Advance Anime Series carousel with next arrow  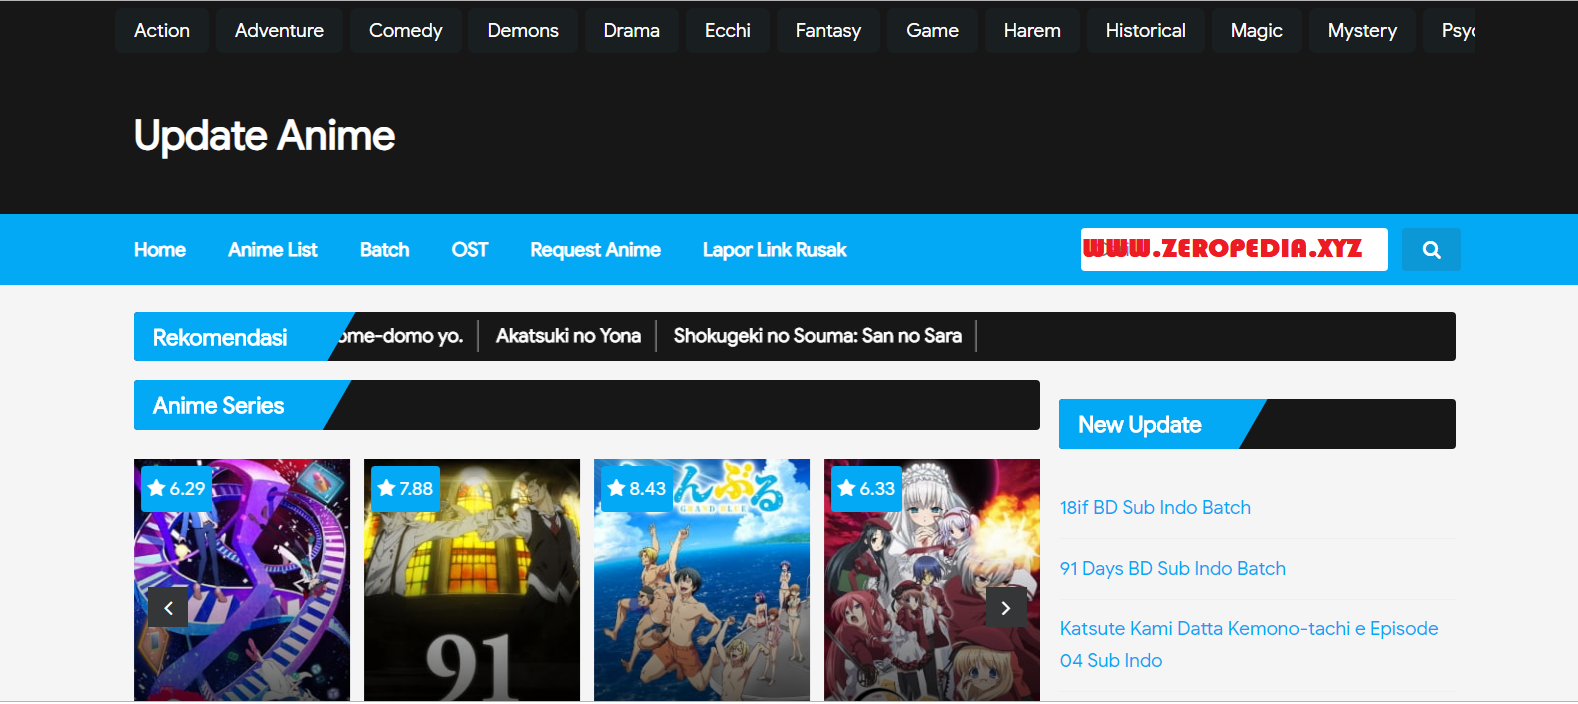click(1006, 608)
